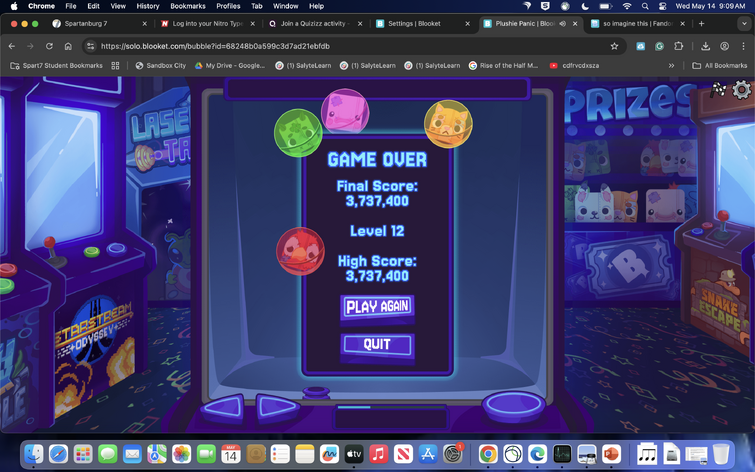Open the Grammarly extension icon
Viewport: 755px width, 472px height.
click(x=659, y=46)
